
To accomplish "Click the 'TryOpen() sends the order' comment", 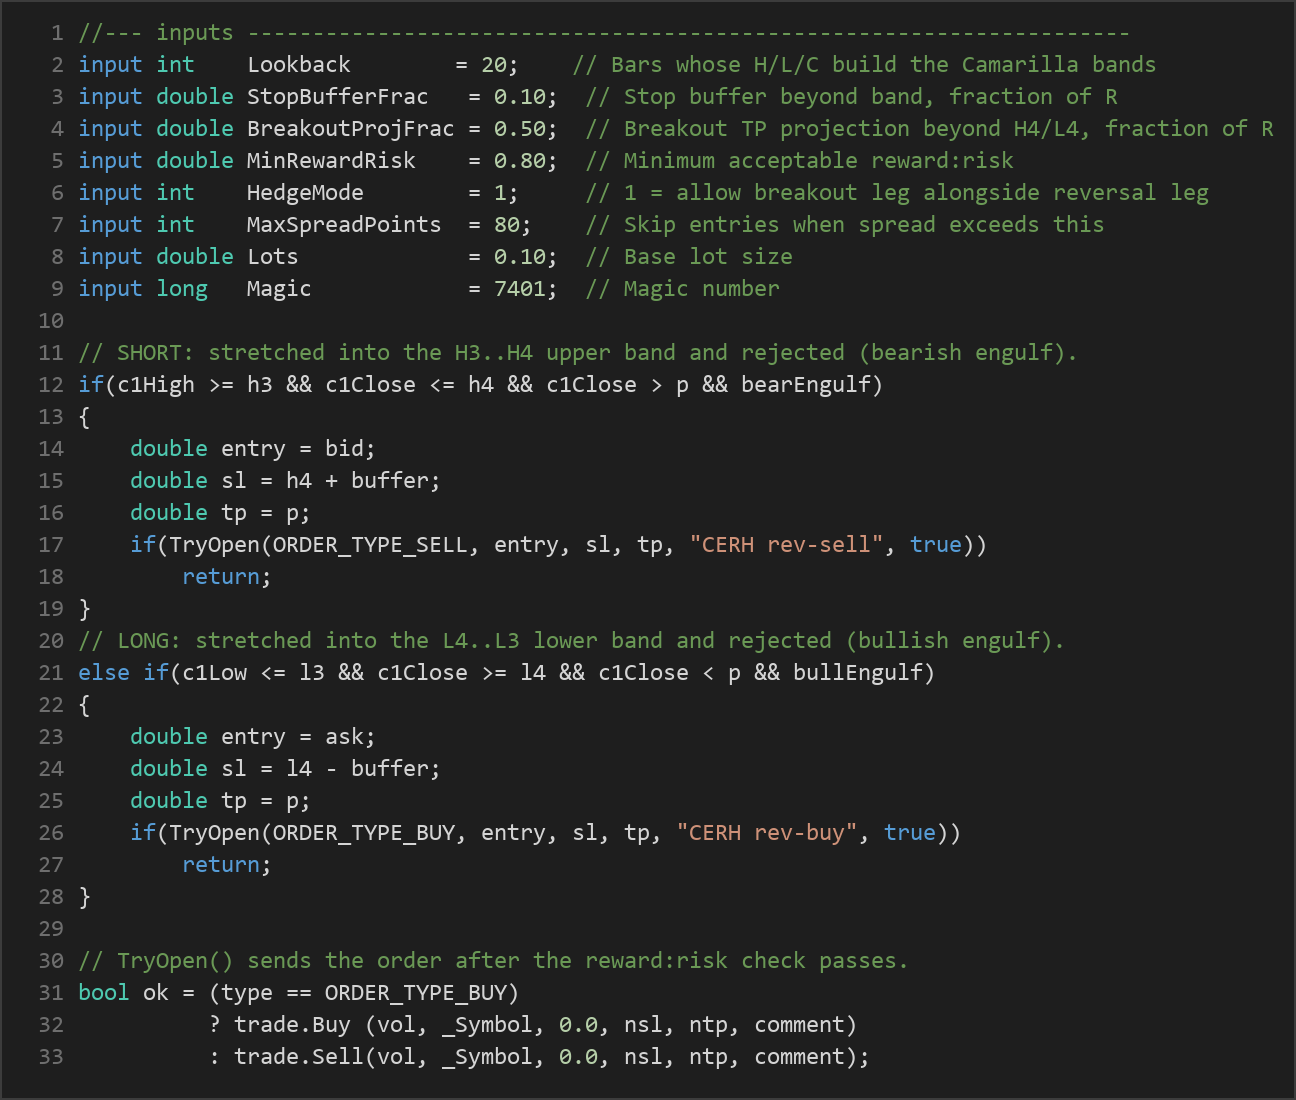I will (x=494, y=961).
